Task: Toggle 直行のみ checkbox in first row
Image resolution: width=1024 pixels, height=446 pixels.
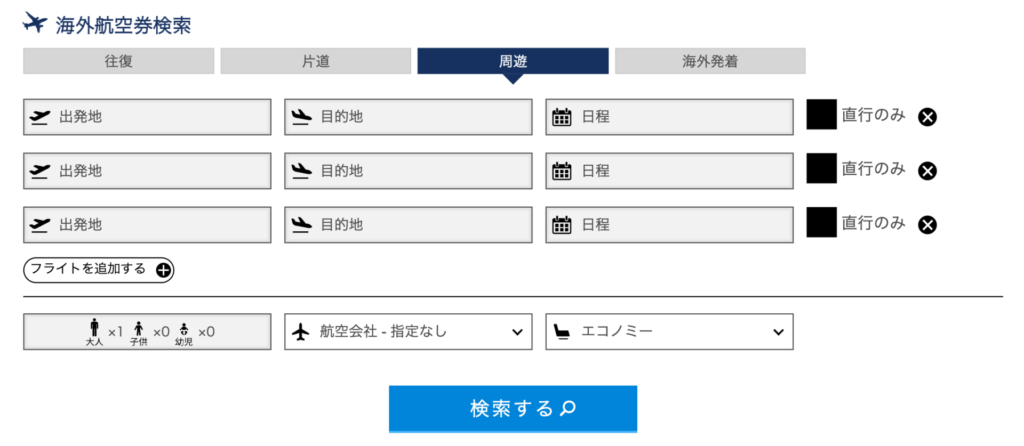Action: coord(821,115)
